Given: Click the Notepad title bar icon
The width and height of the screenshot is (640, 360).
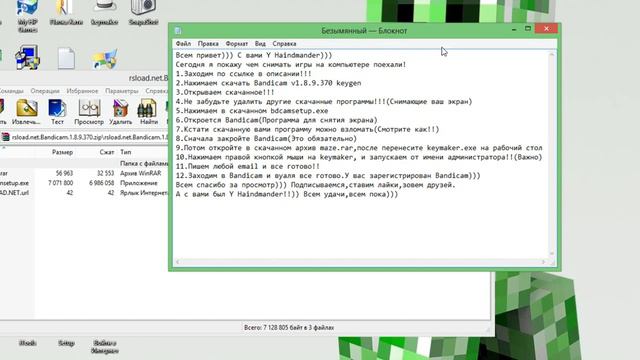Looking at the screenshot, I should coord(178,31).
